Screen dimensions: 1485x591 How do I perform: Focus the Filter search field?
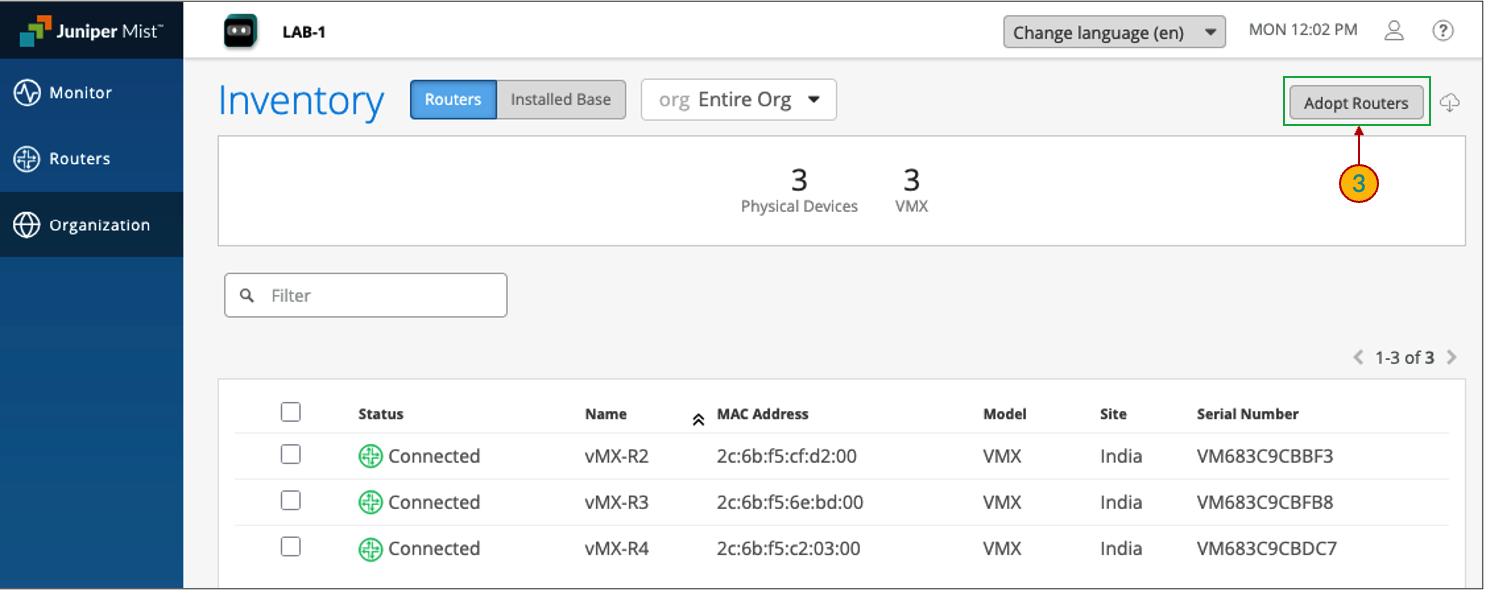coord(380,296)
